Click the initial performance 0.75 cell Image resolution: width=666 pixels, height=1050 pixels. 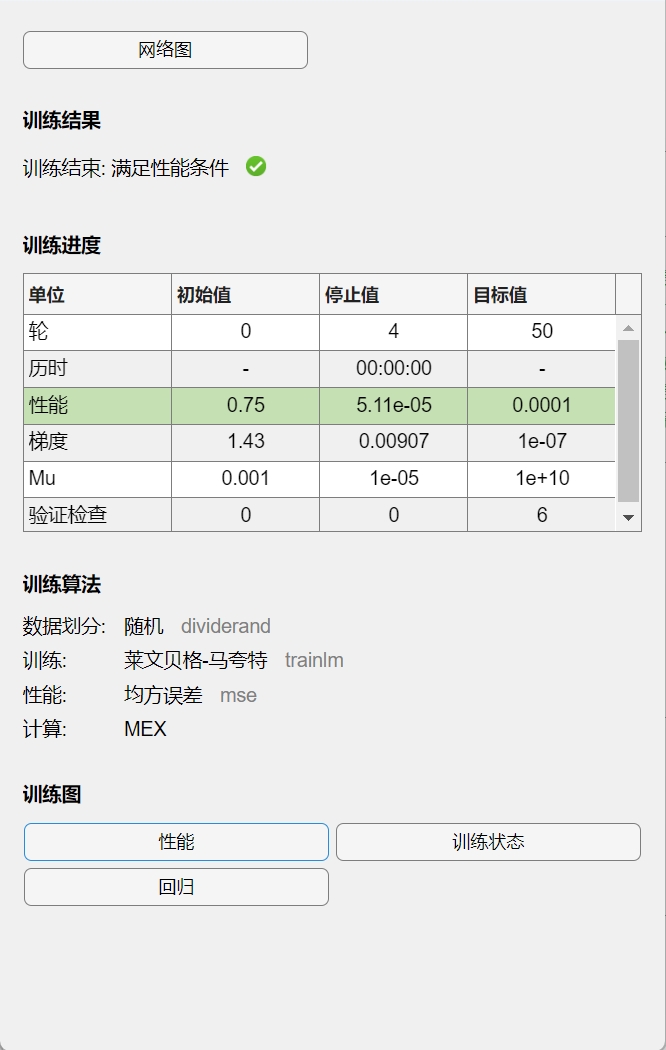[245, 405]
